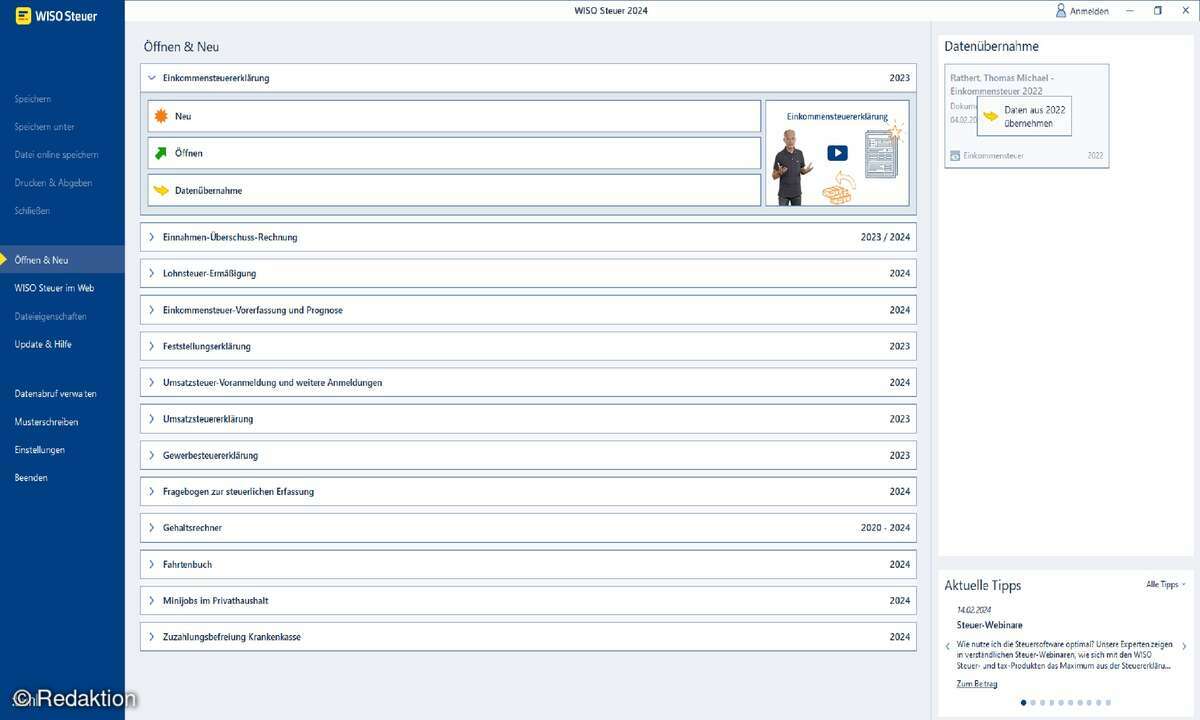Expand Einnahmen-Überschuss-Rechnung section
This screenshot has width=1200, height=720.
tap(152, 237)
